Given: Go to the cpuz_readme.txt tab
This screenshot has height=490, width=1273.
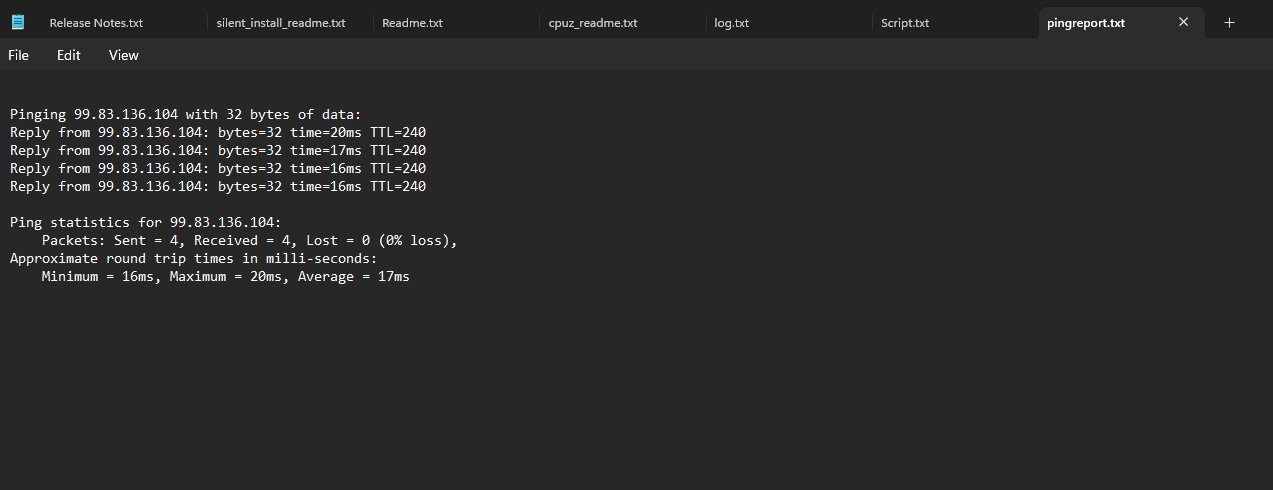Looking at the screenshot, I should 592,23.
